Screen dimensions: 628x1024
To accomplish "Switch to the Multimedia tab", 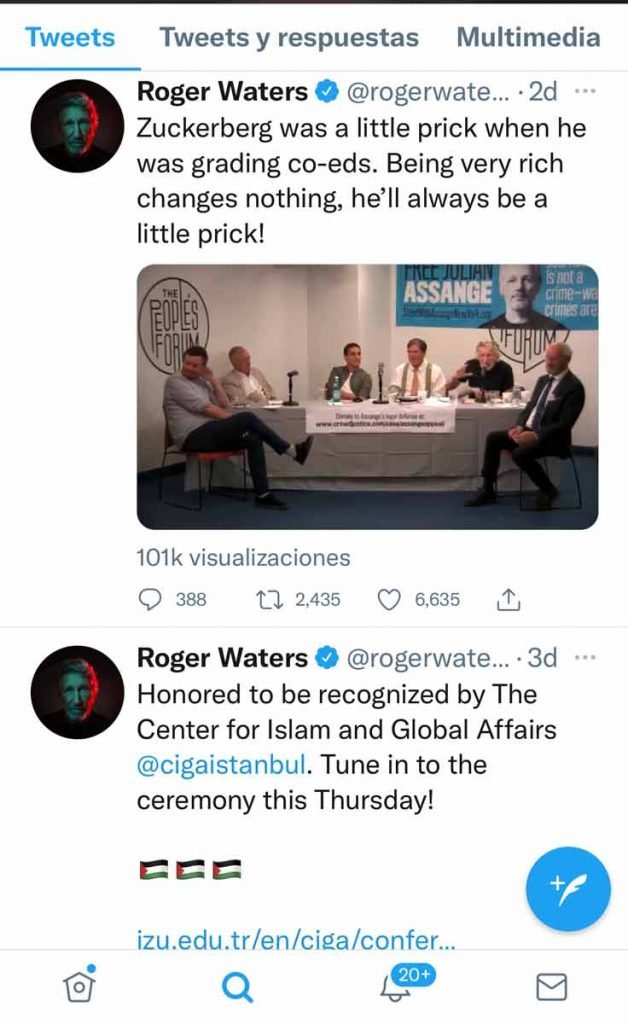I will point(528,38).
